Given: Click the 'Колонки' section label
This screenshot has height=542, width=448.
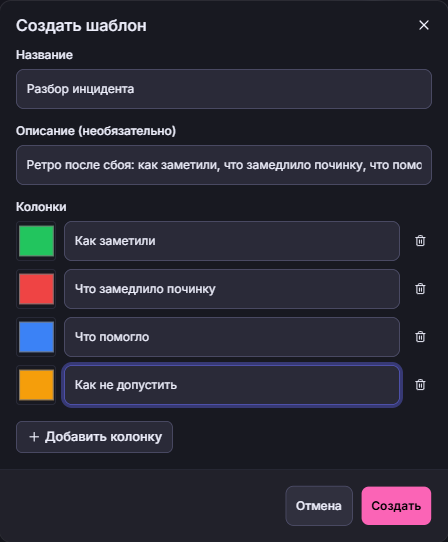Looking at the screenshot, I should (41, 207).
